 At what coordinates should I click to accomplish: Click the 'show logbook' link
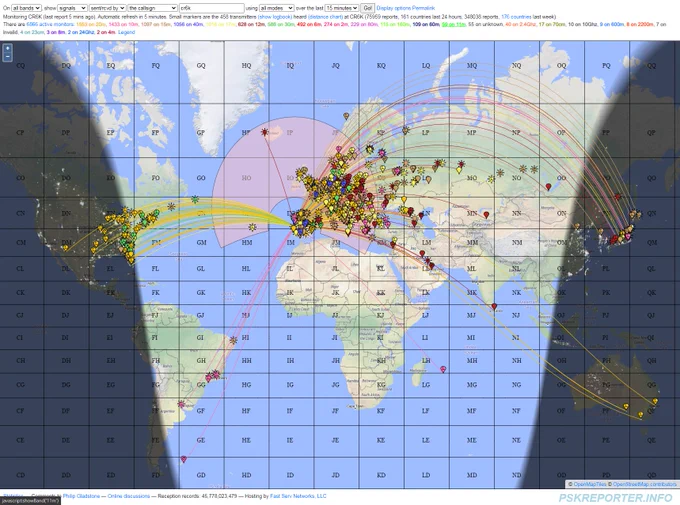tap(275, 16)
